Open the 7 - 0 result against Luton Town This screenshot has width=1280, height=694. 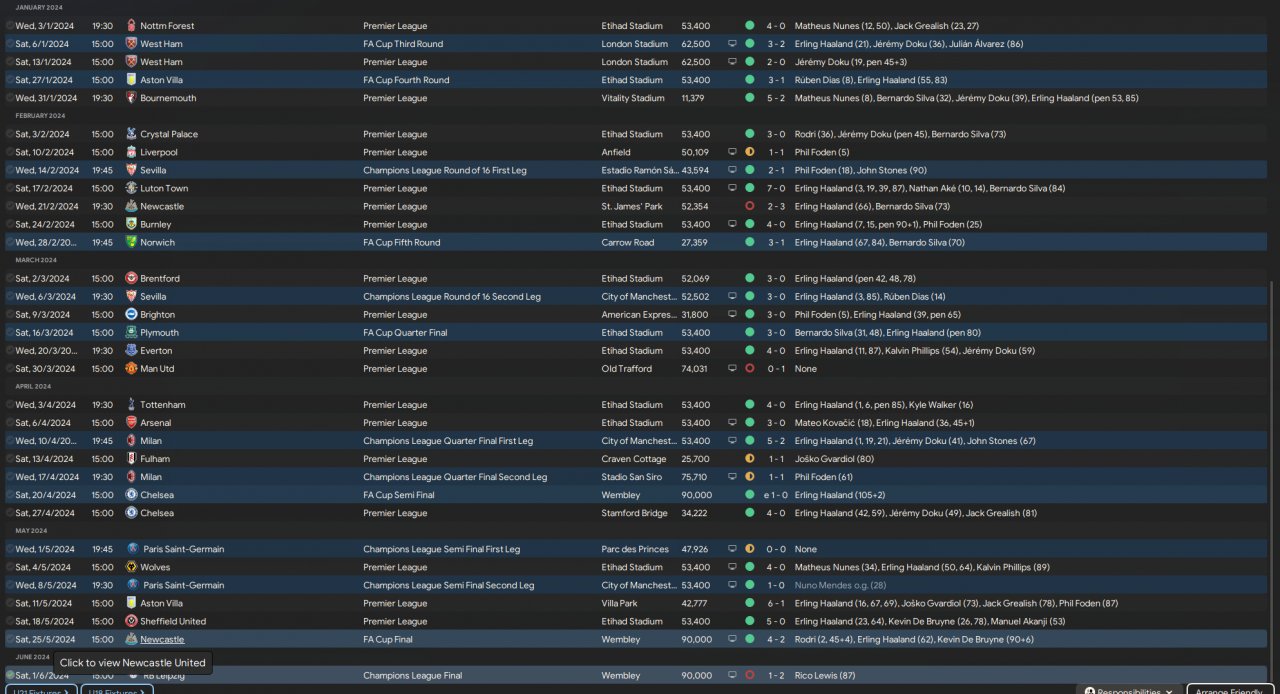776,188
